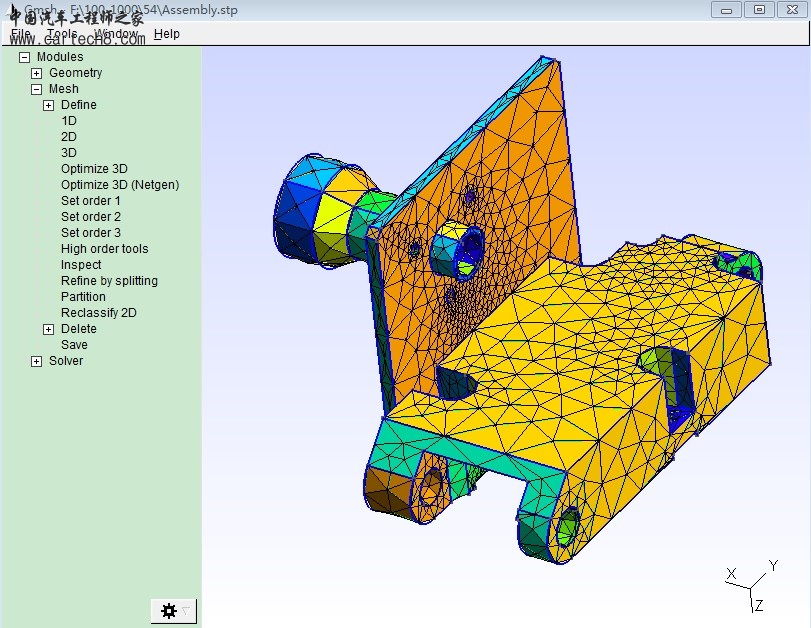The image size is (811, 628).
Task: Click Save under Mesh module
Action: pyautogui.click(x=74, y=345)
